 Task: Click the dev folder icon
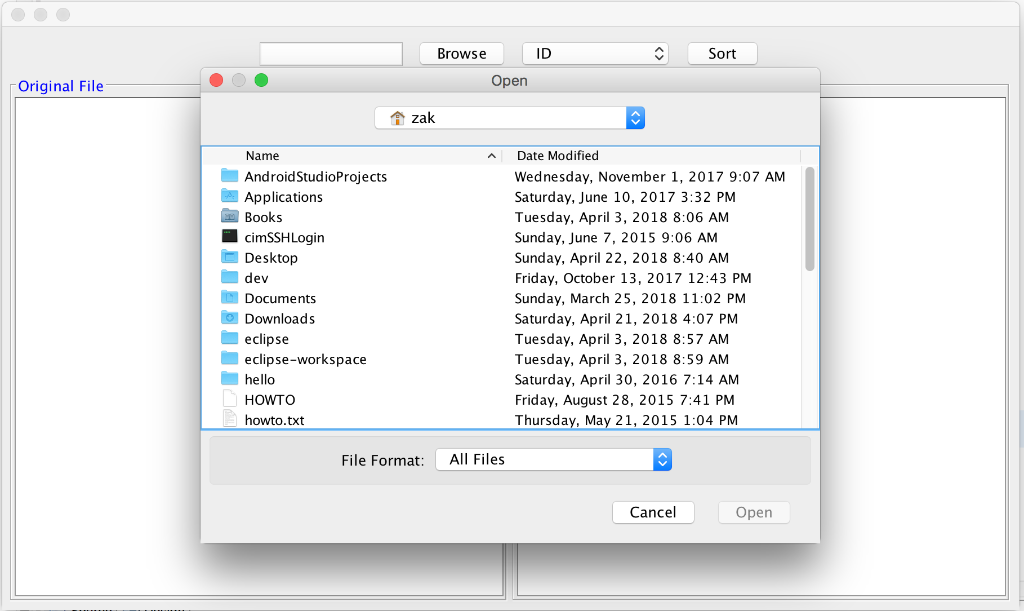pos(229,277)
